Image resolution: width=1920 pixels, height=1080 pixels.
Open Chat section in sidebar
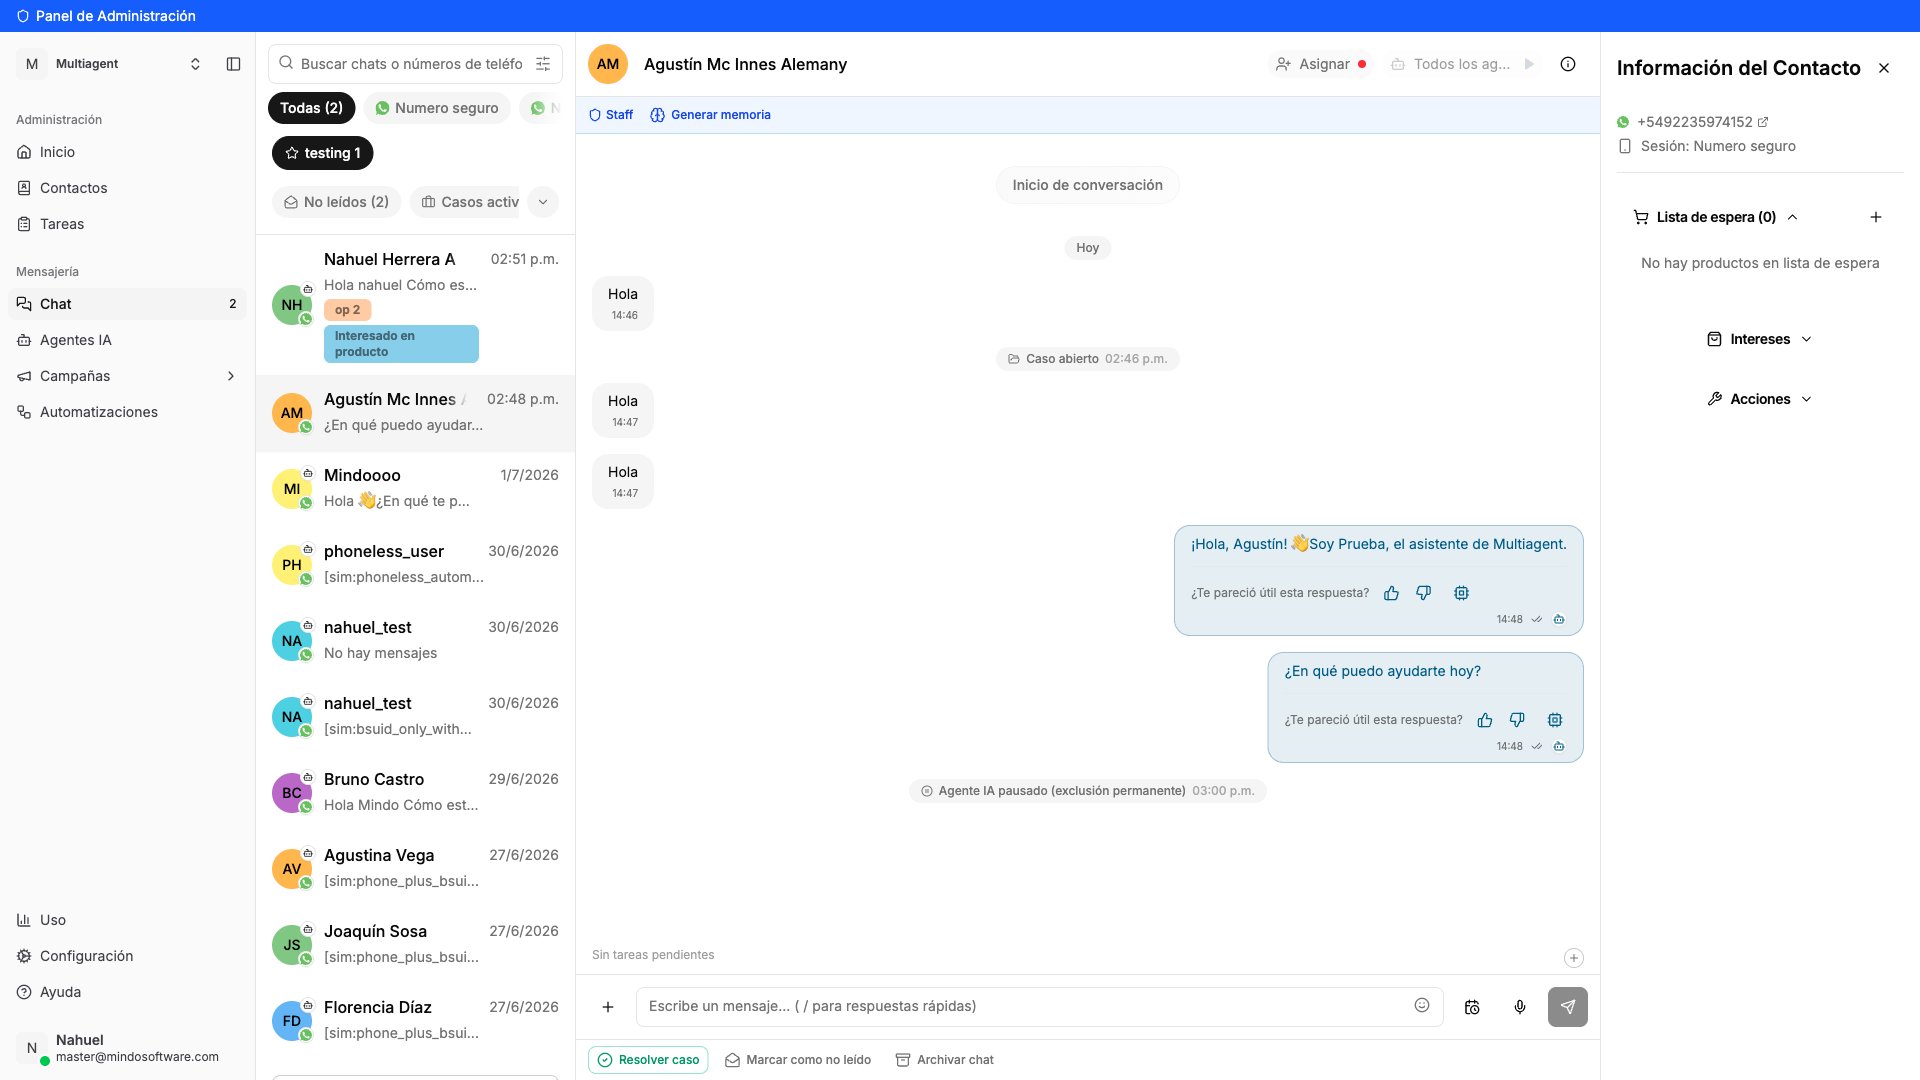[128, 304]
